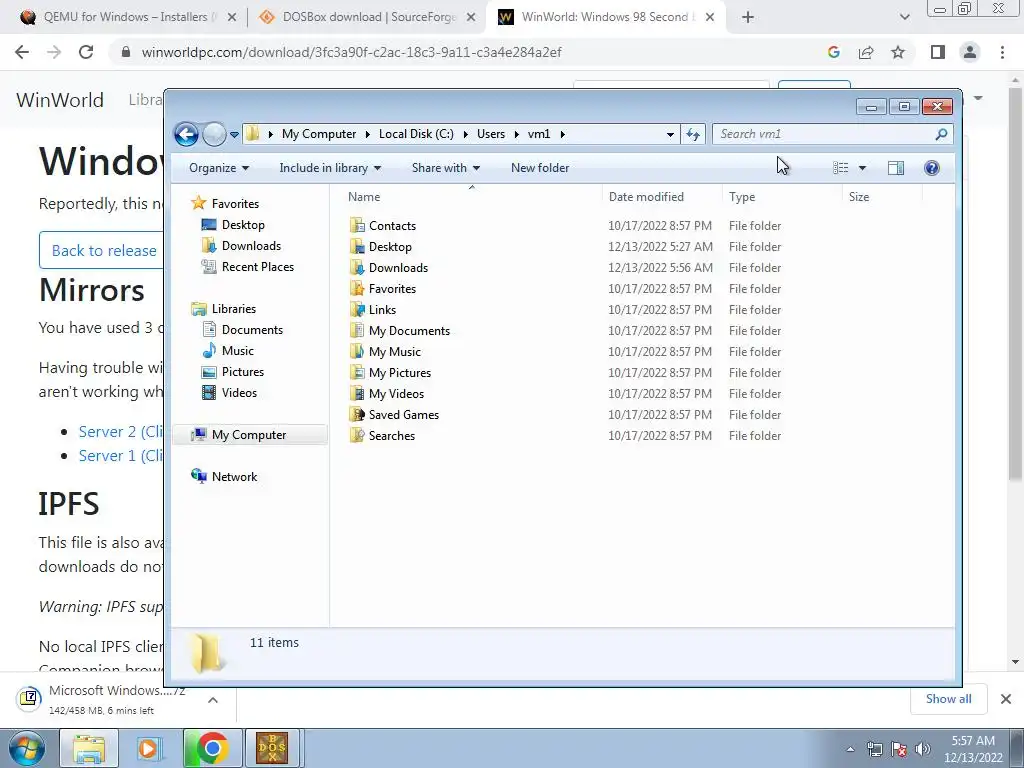Open Include in library menu

pyautogui.click(x=330, y=168)
